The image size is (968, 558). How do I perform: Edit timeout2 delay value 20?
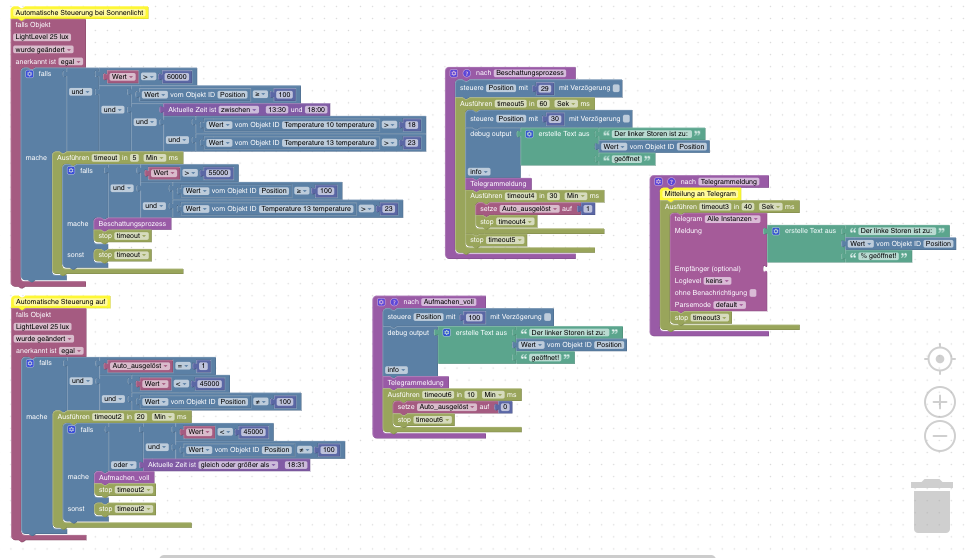coord(141,417)
